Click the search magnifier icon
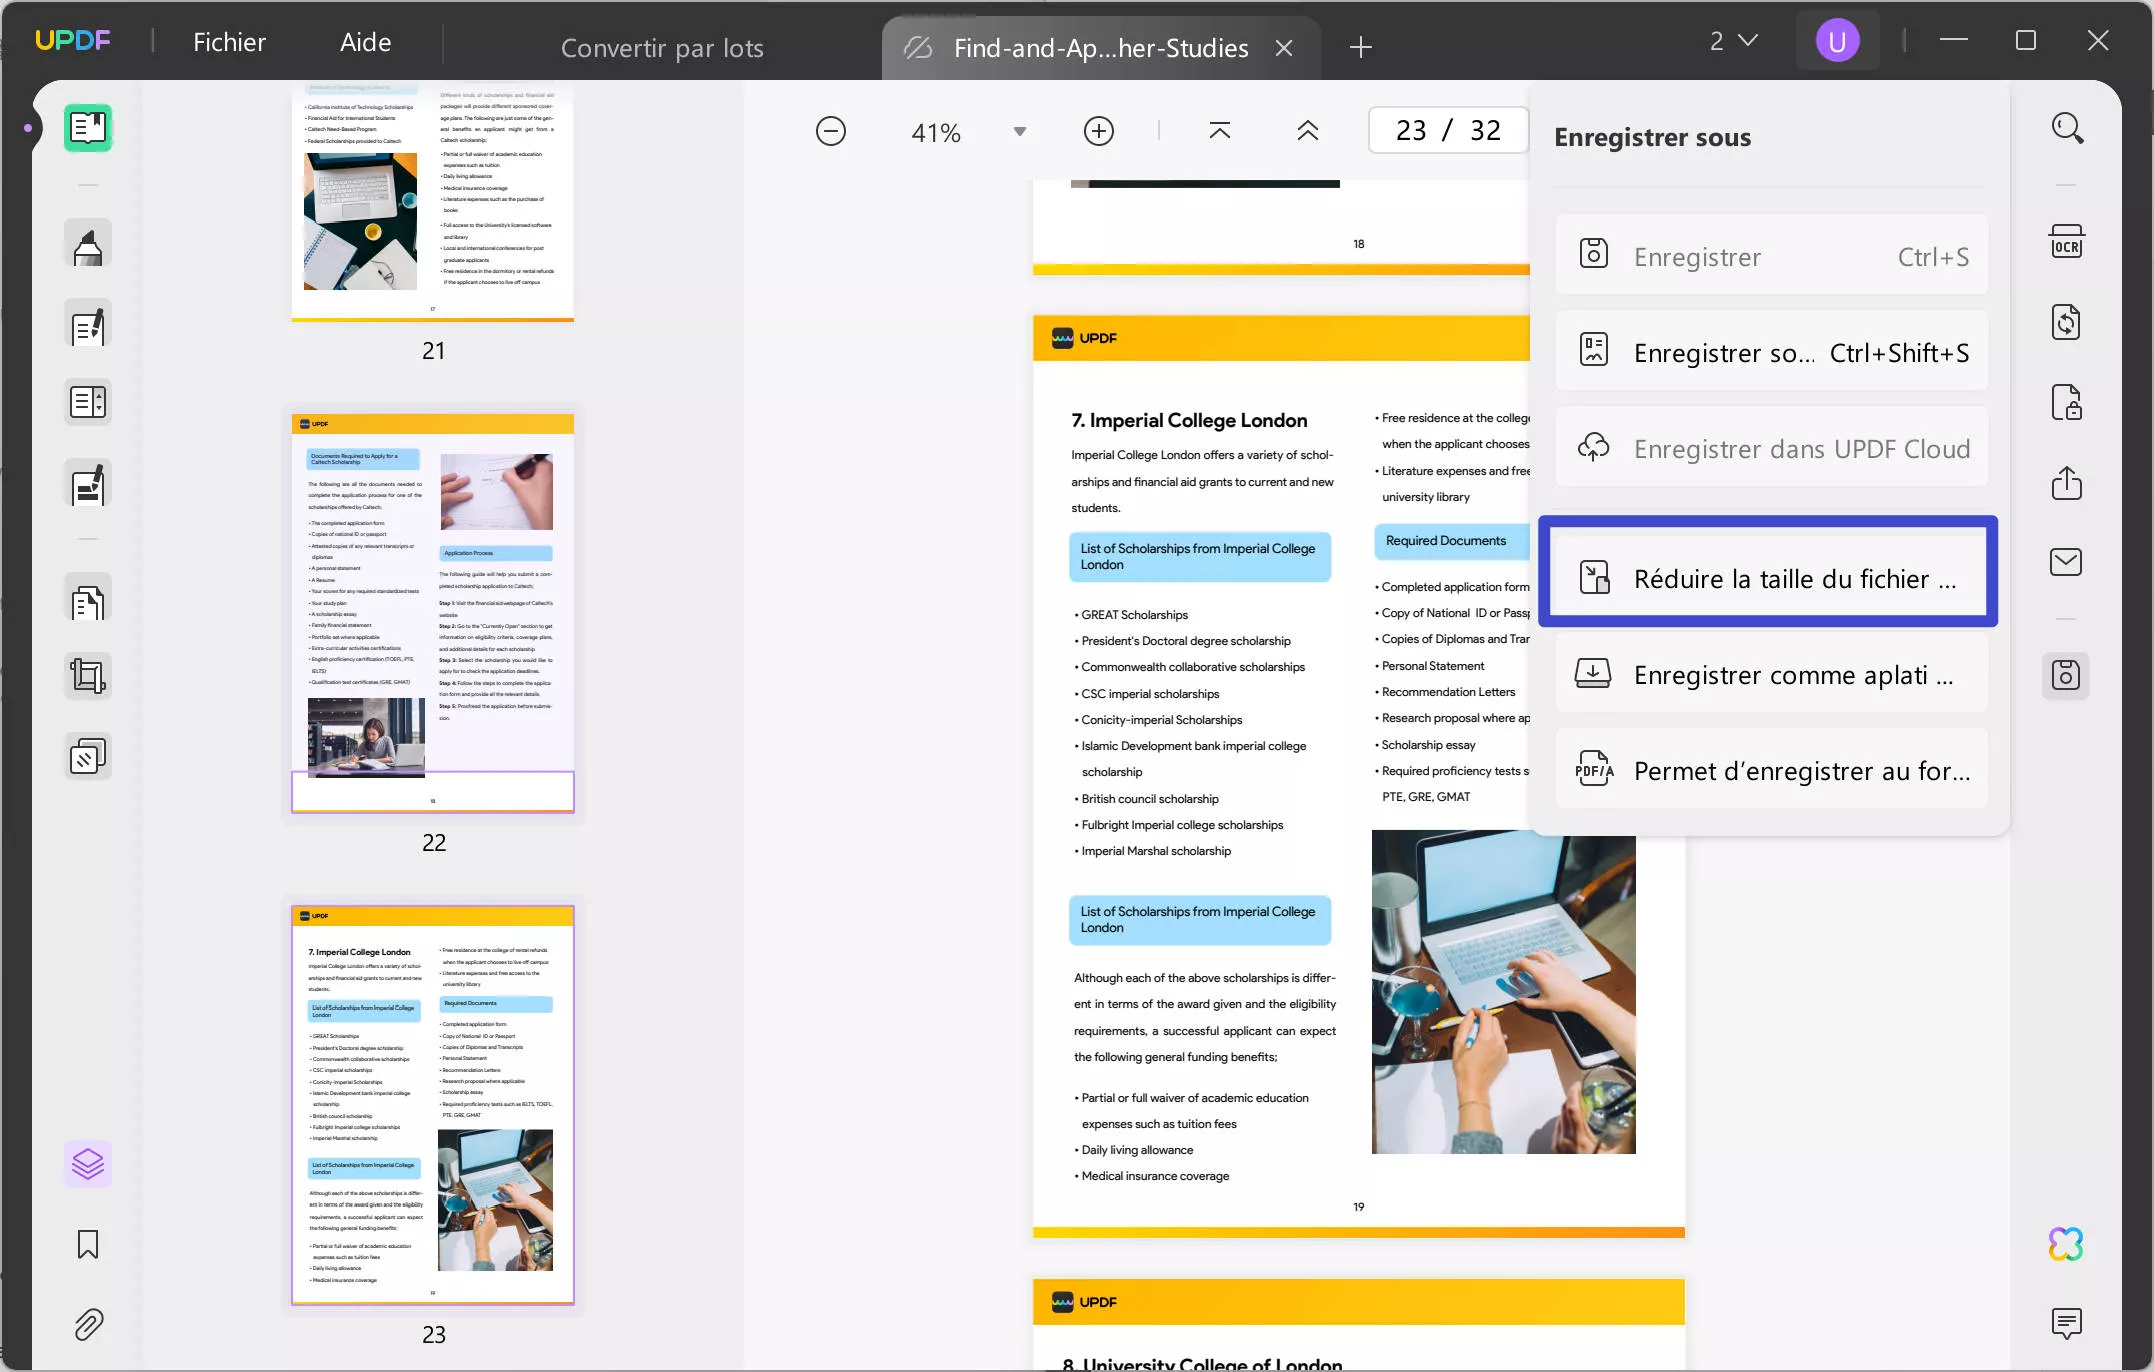 click(2067, 128)
